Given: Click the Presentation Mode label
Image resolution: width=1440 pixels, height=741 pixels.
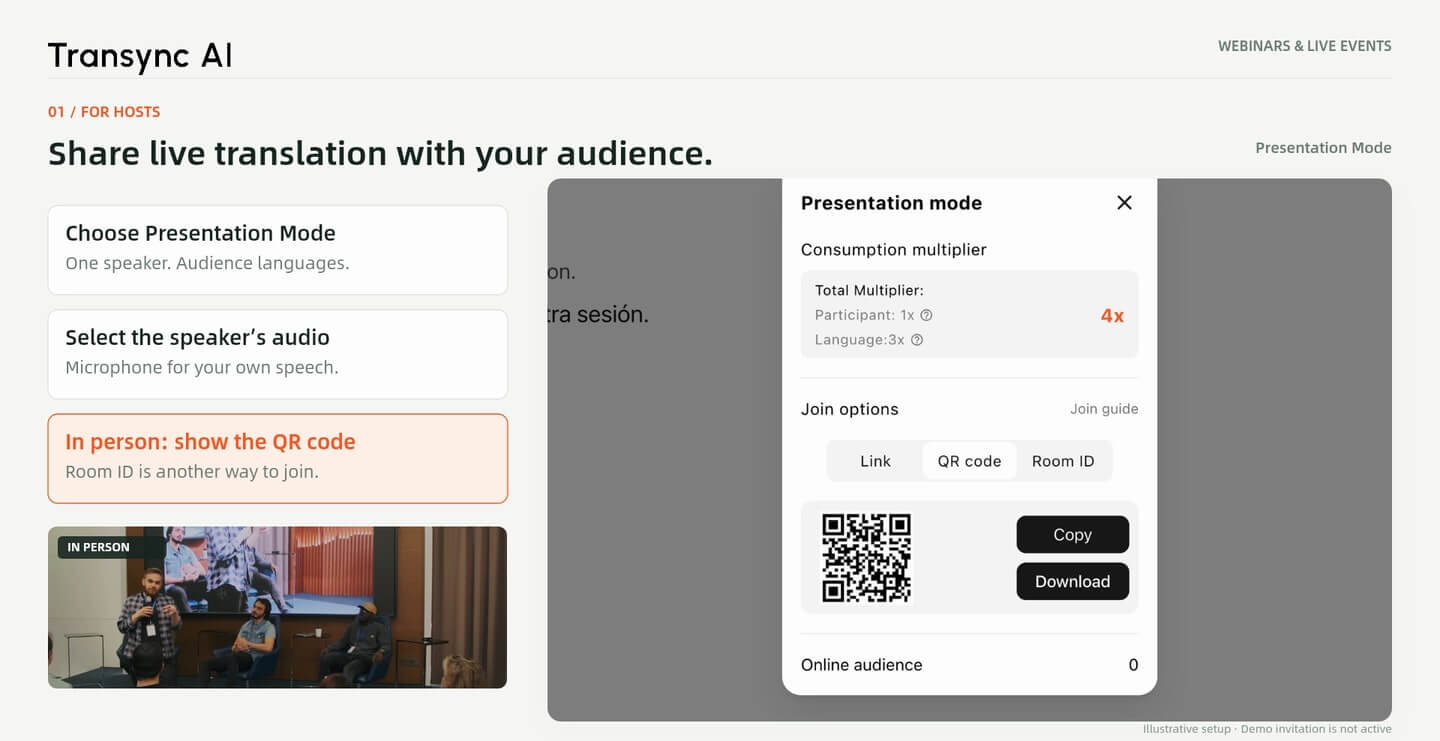Looking at the screenshot, I should (x=1323, y=148).
